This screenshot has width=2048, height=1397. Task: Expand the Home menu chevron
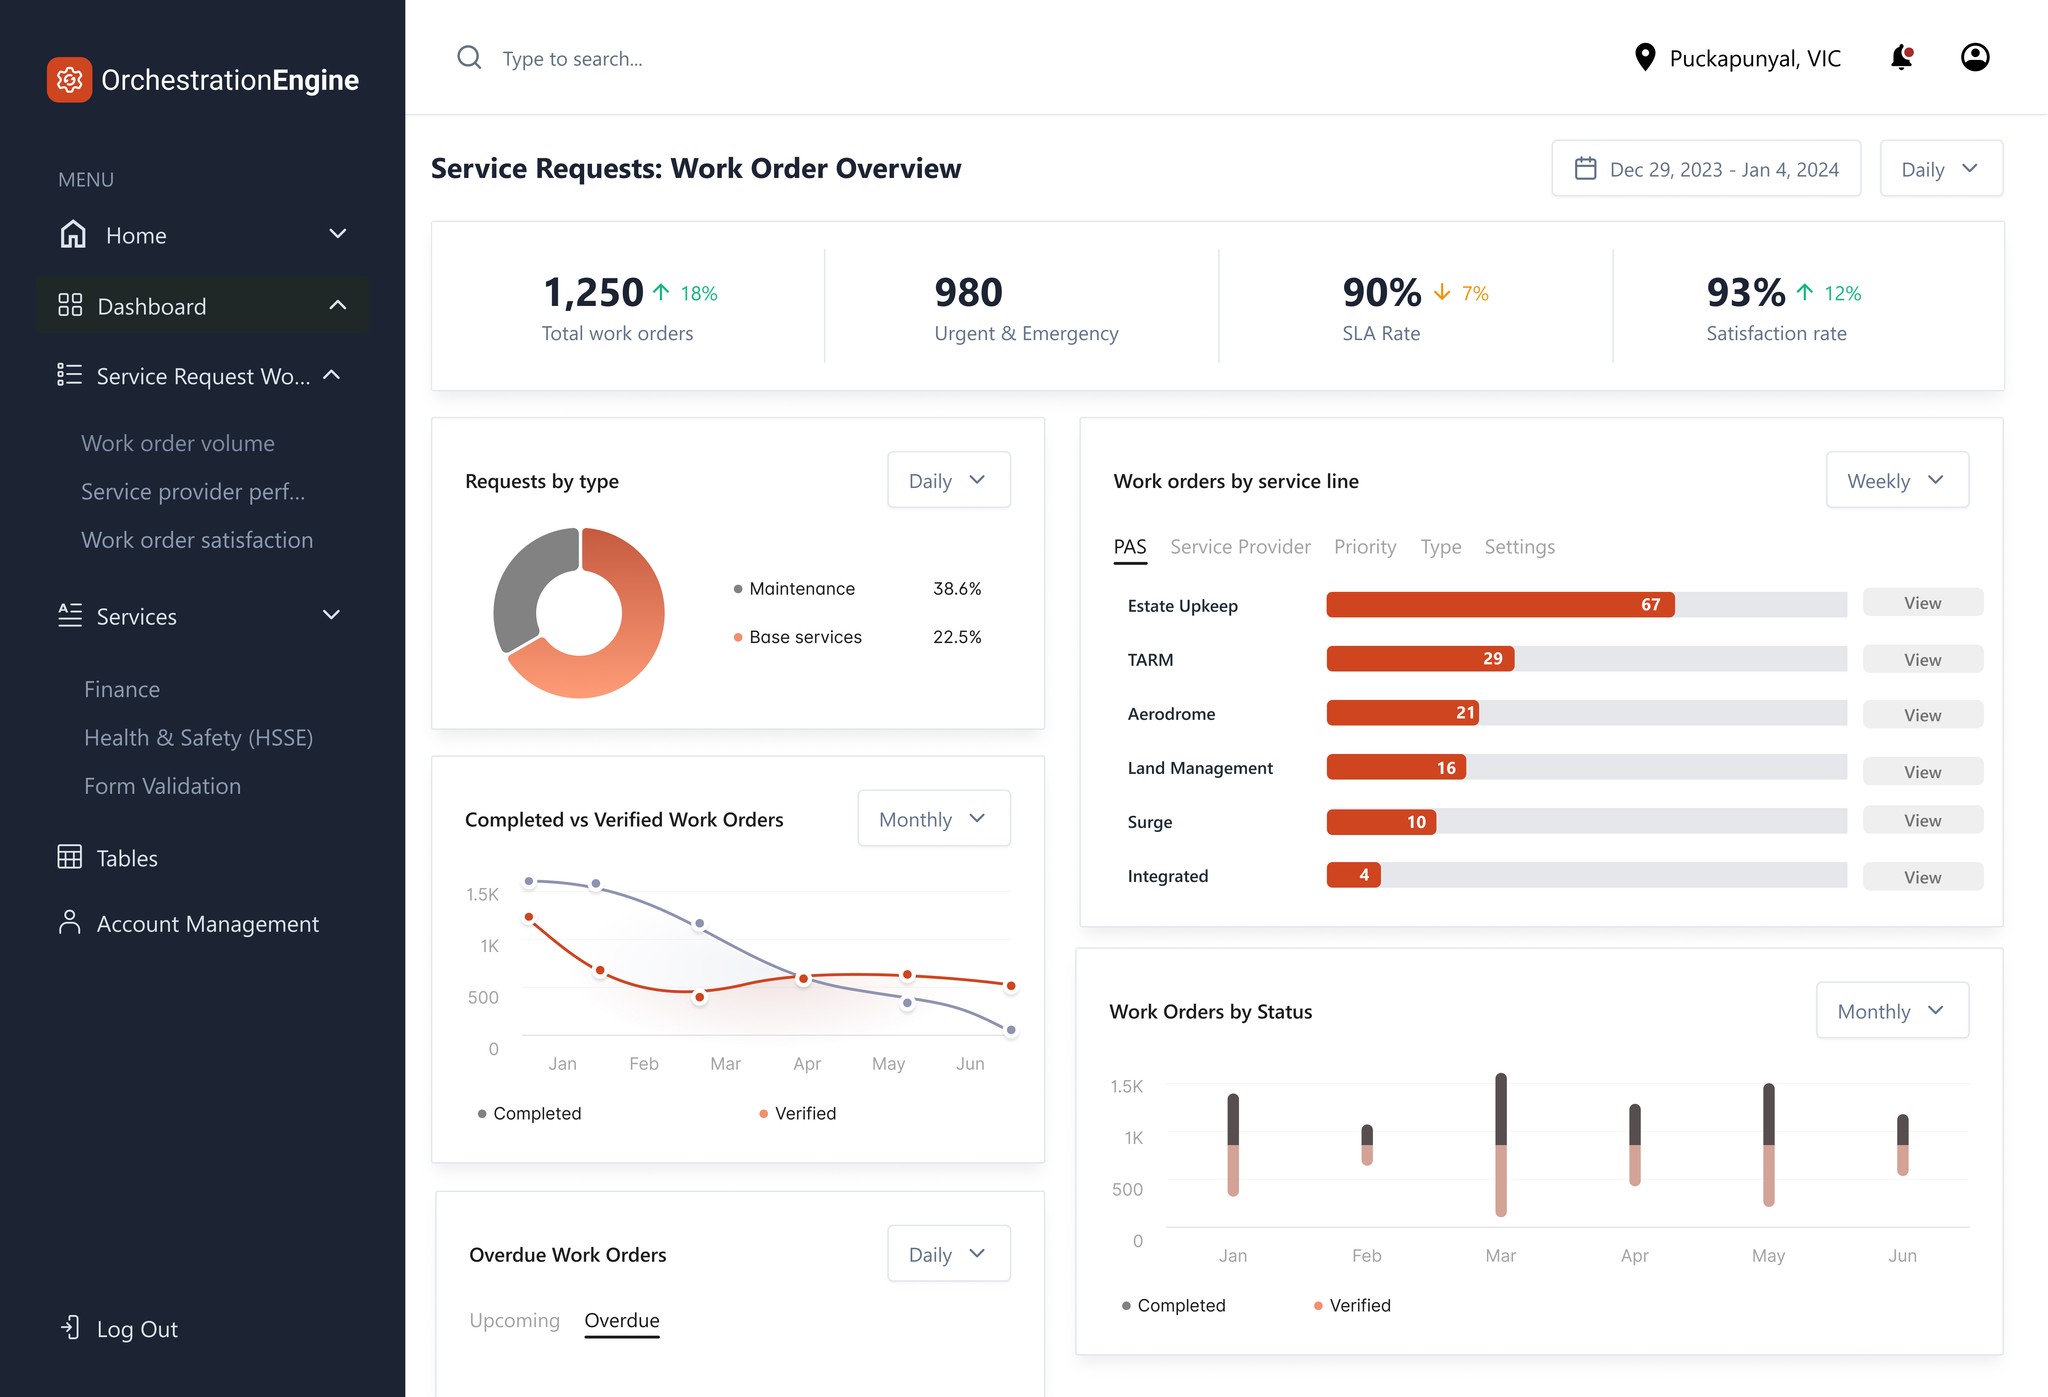337,234
